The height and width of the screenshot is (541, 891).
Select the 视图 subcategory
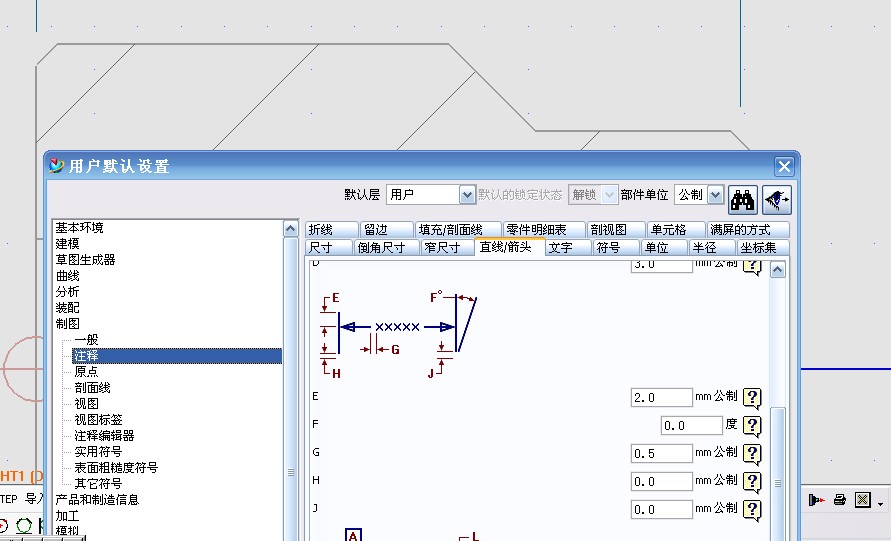pos(86,403)
